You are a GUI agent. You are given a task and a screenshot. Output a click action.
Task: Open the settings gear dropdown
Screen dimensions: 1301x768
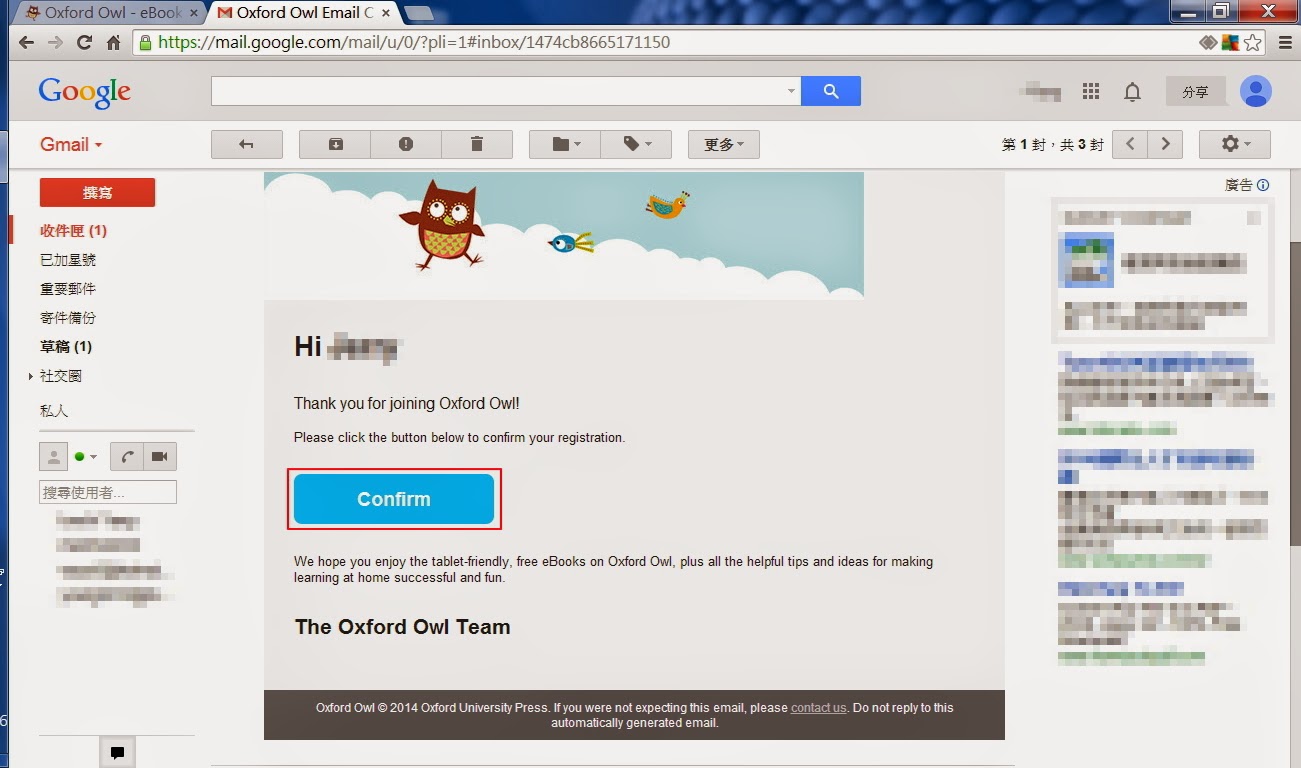coord(1235,144)
